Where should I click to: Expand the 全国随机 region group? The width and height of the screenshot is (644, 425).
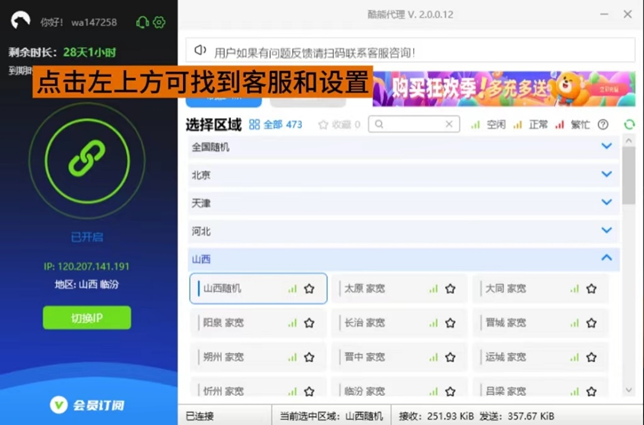point(606,146)
